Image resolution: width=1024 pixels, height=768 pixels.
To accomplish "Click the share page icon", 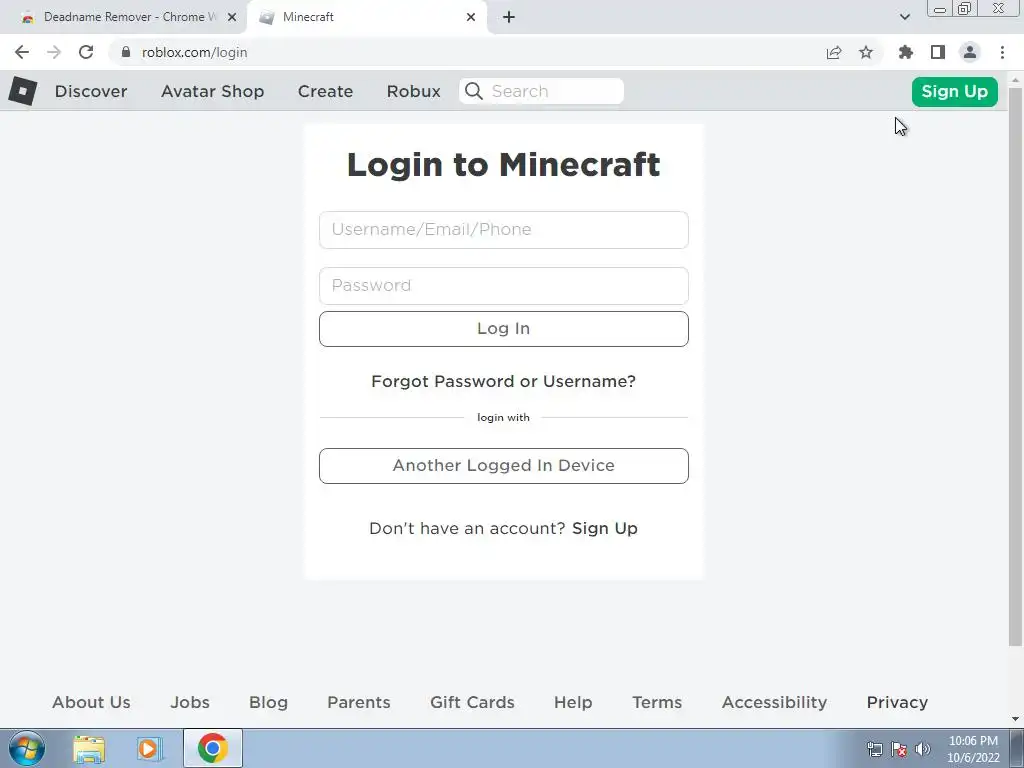I will 834,52.
